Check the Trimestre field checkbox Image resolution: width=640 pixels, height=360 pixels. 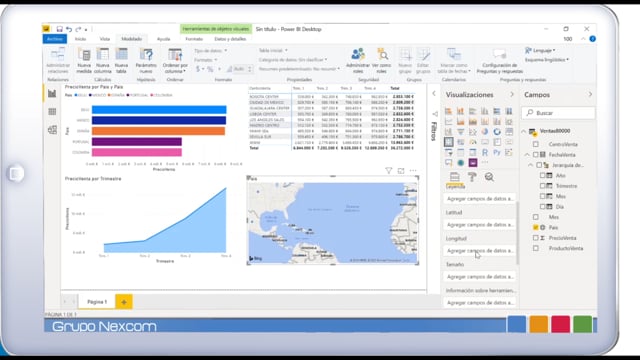(542, 186)
